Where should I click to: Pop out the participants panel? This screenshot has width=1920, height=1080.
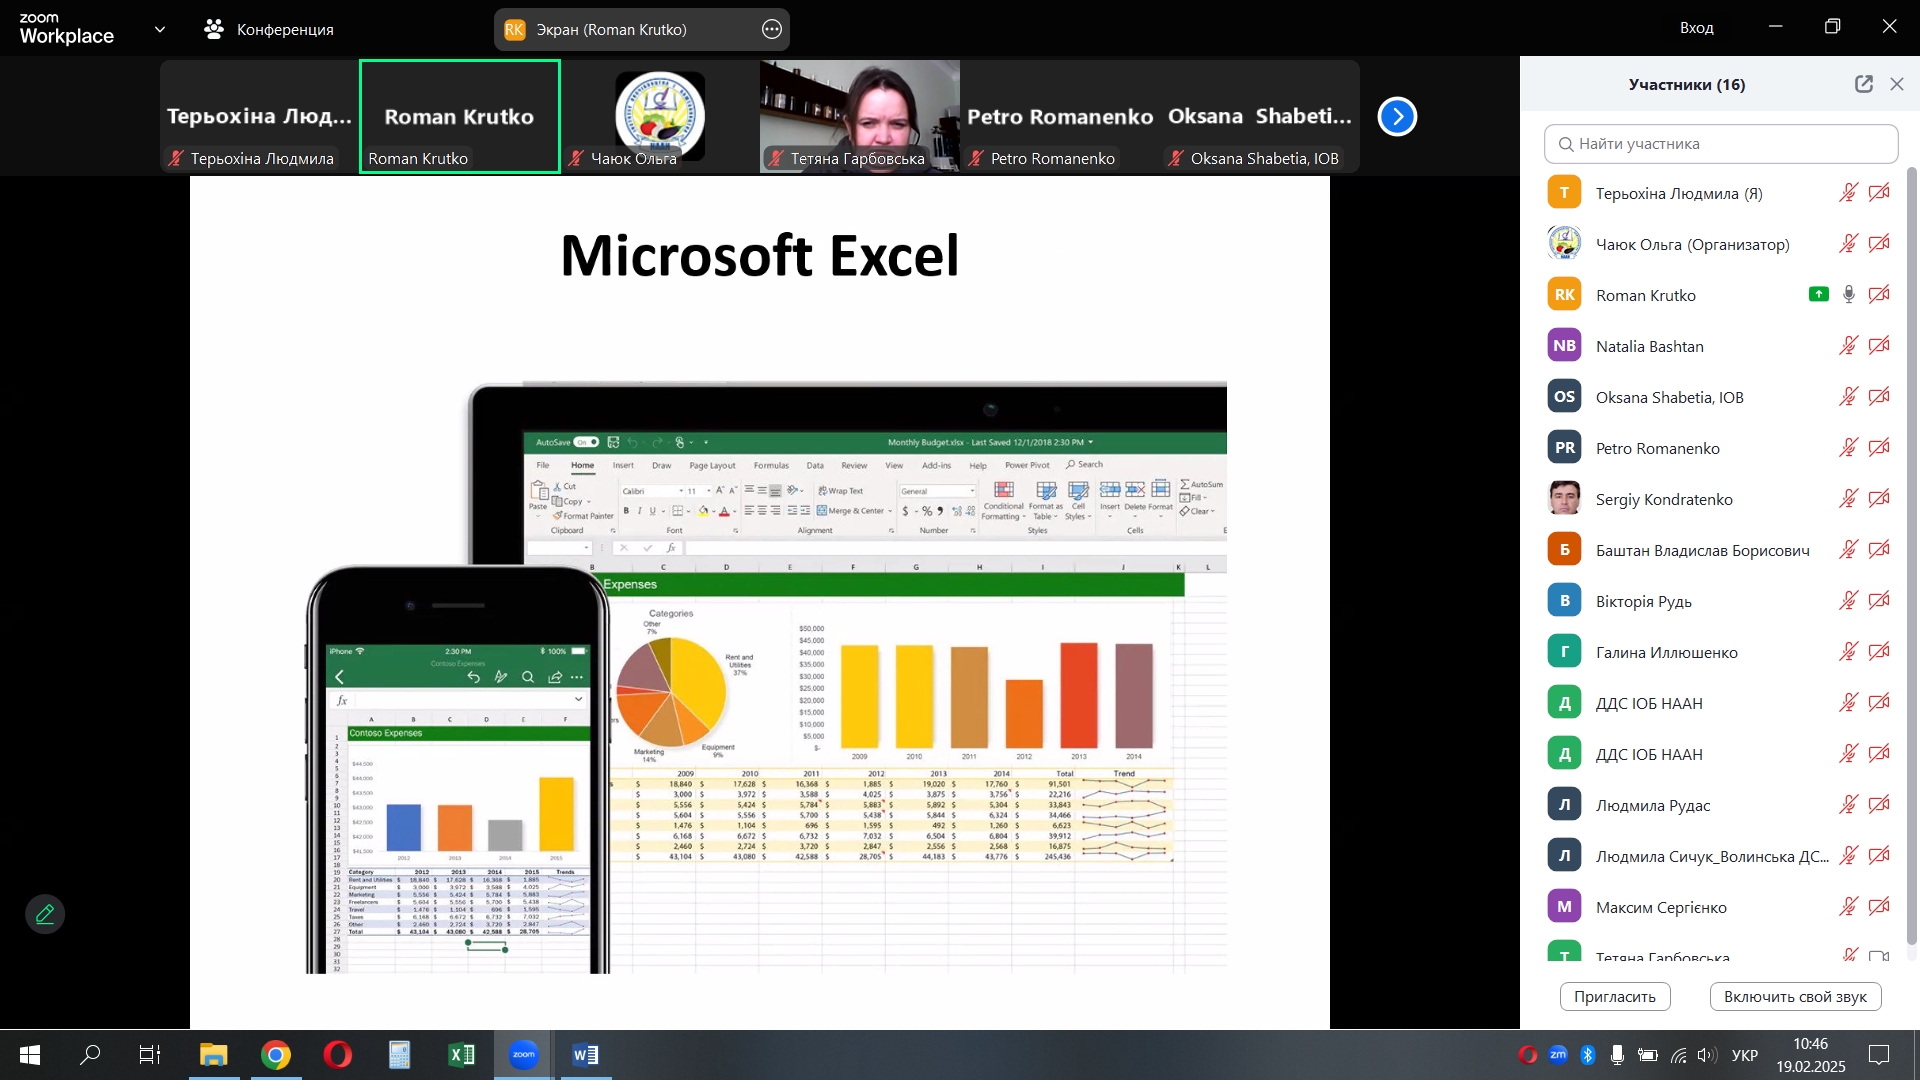(1864, 84)
